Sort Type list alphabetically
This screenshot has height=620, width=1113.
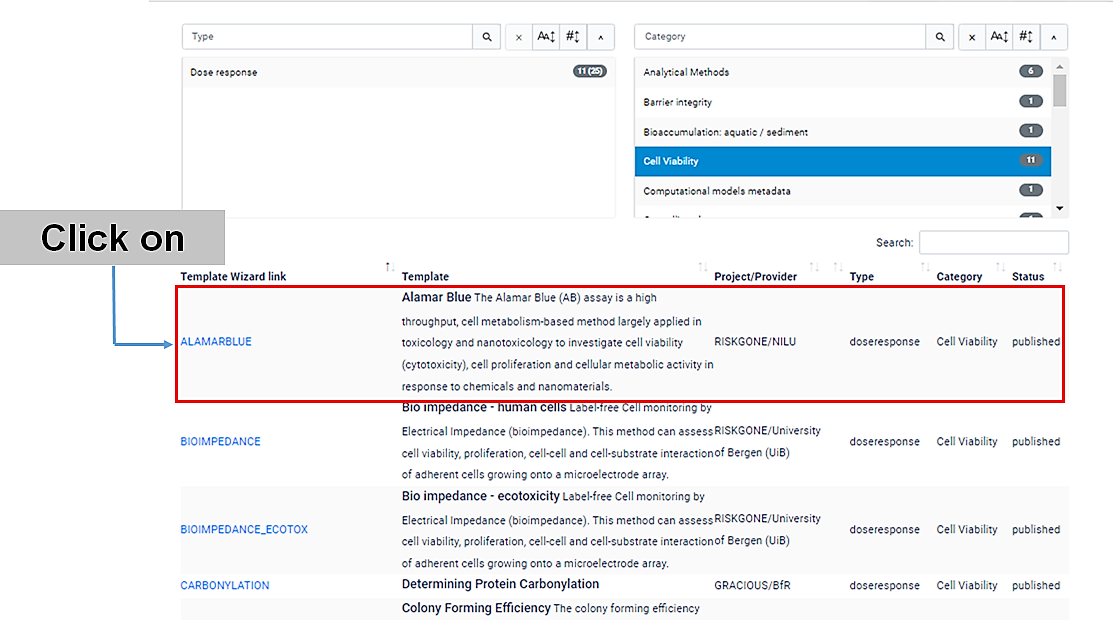(545, 37)
